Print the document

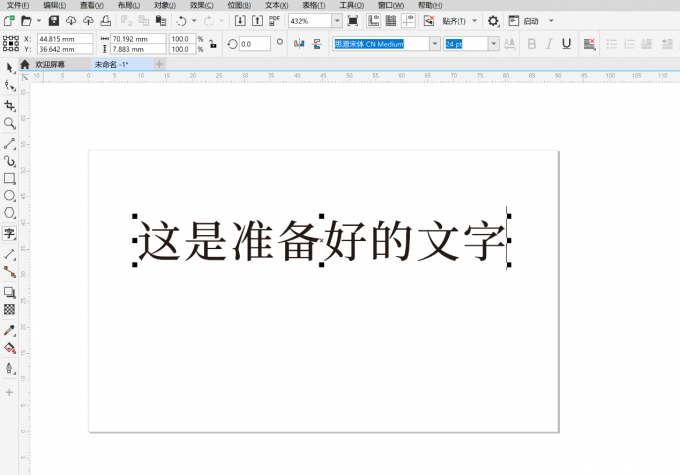106,21
